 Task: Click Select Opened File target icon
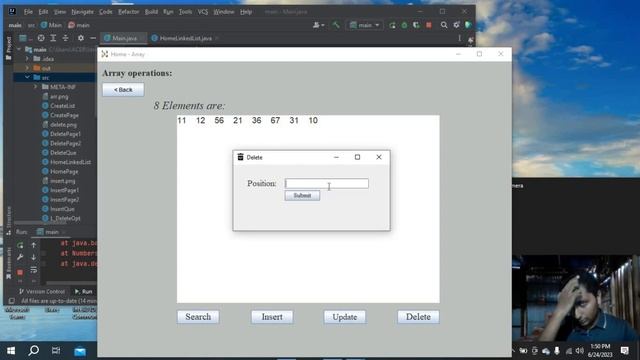(41, 38)
